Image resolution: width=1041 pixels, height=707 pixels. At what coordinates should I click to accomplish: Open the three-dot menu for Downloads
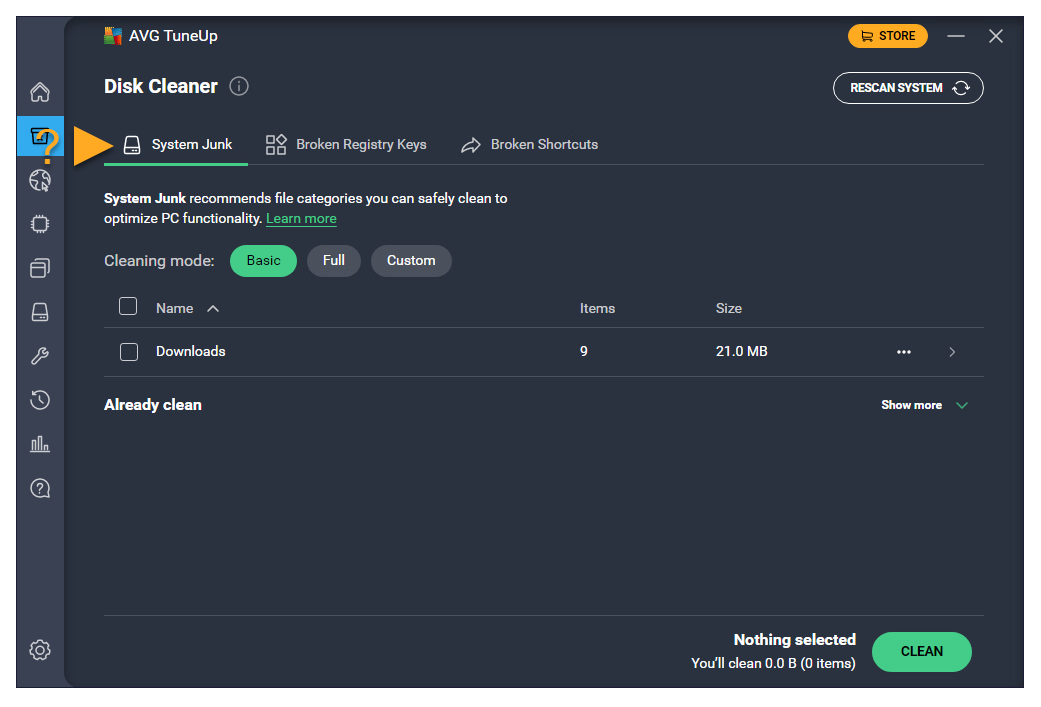pyautogui.click(x=904, y=352)
